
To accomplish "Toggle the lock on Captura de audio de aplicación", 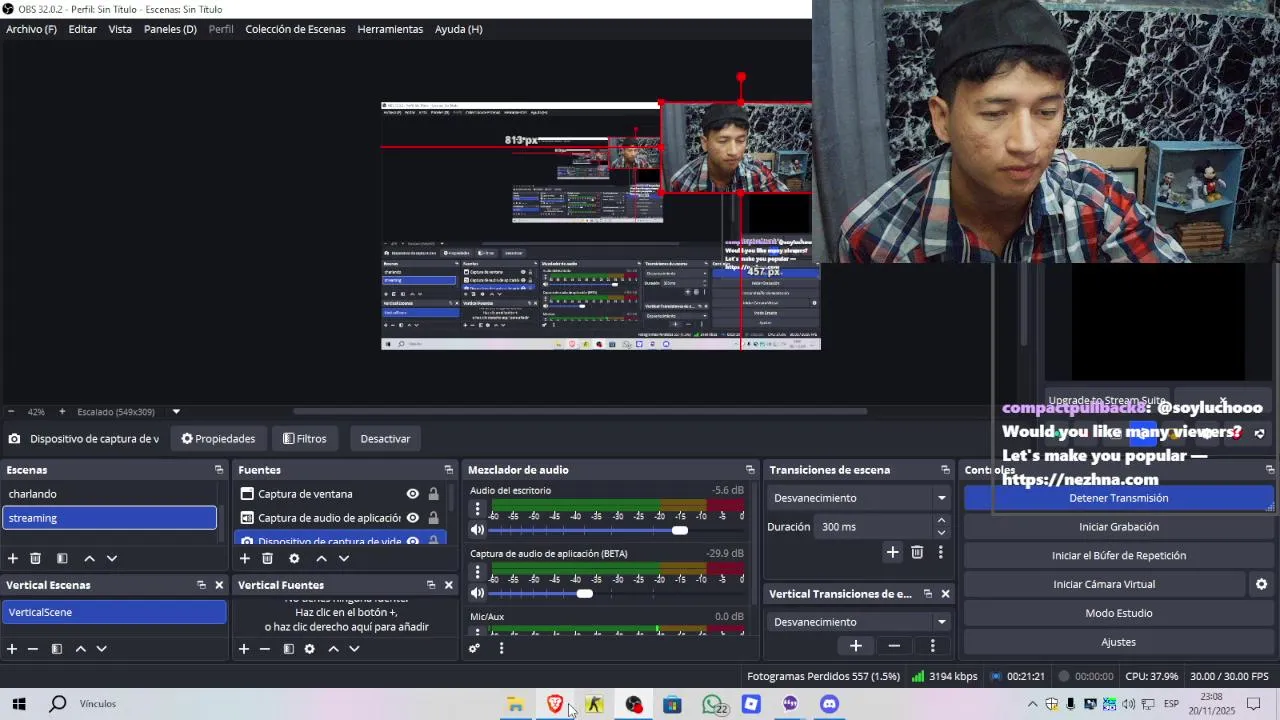I will 433,518.
